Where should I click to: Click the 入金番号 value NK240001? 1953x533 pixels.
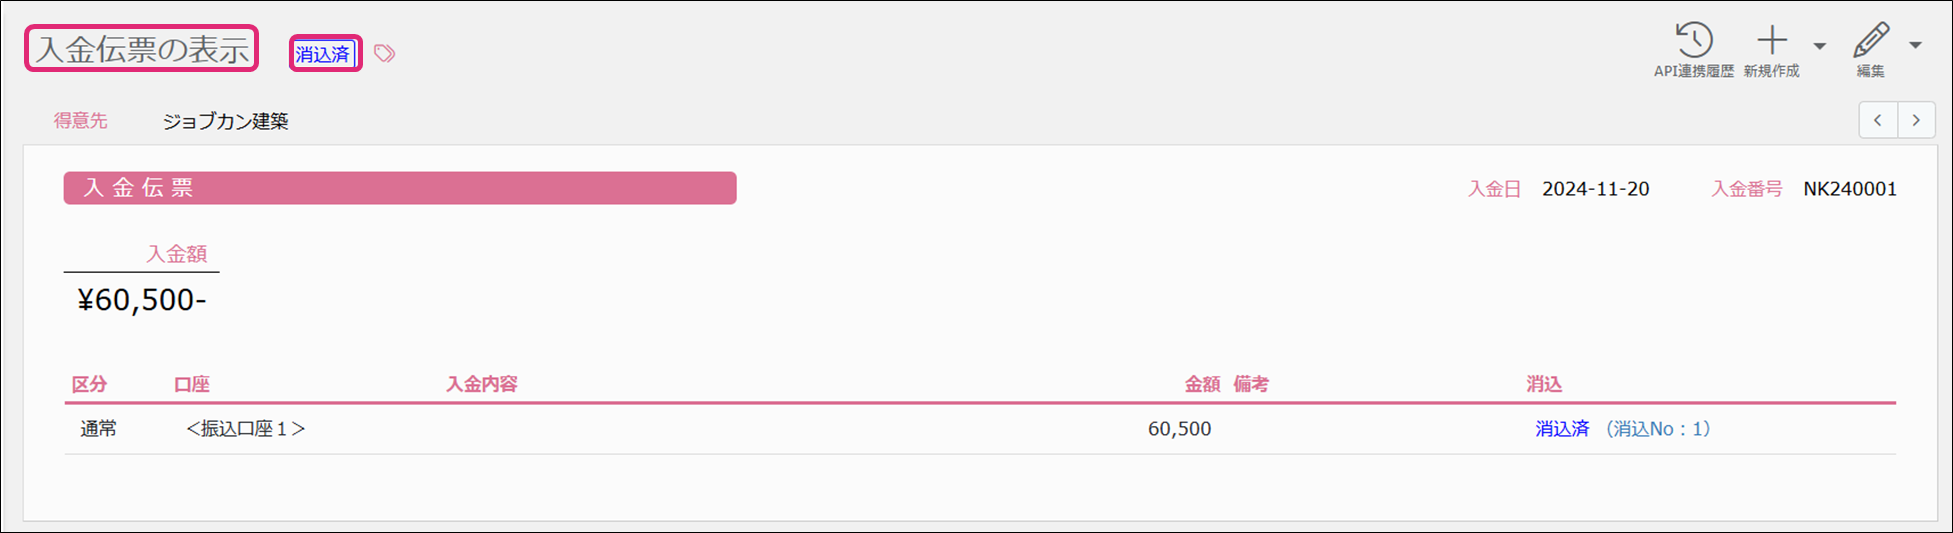pos(1849,189)
